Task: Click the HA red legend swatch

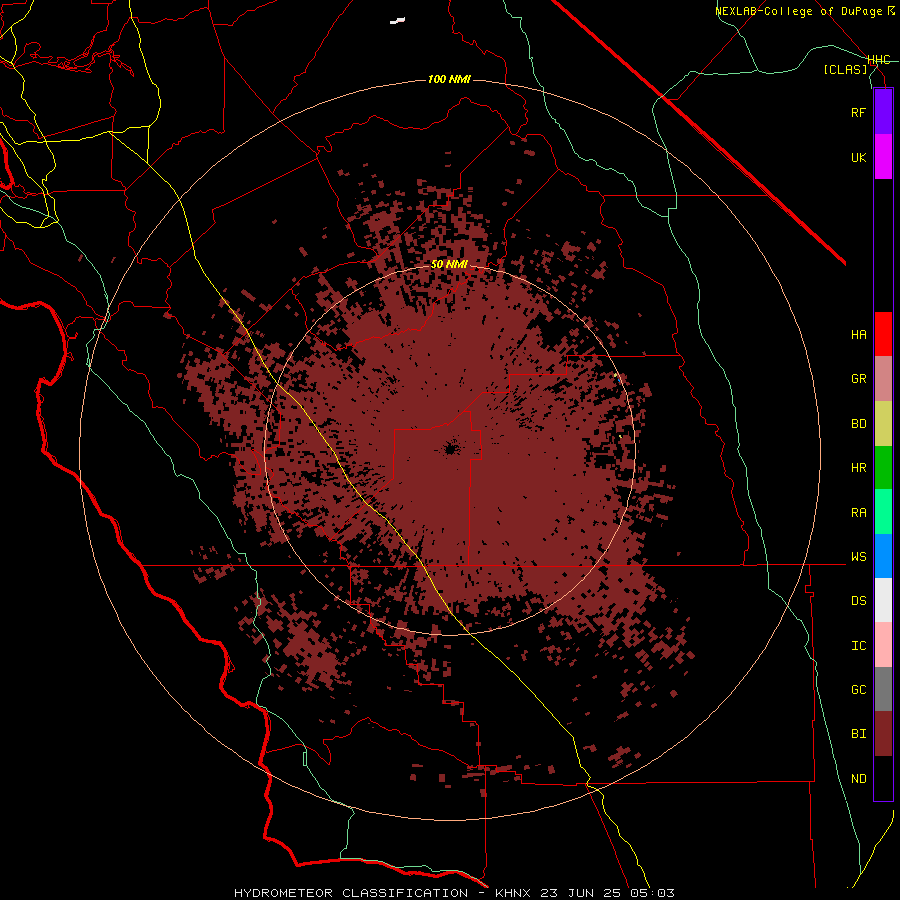Action: click(x=883, y=334)
